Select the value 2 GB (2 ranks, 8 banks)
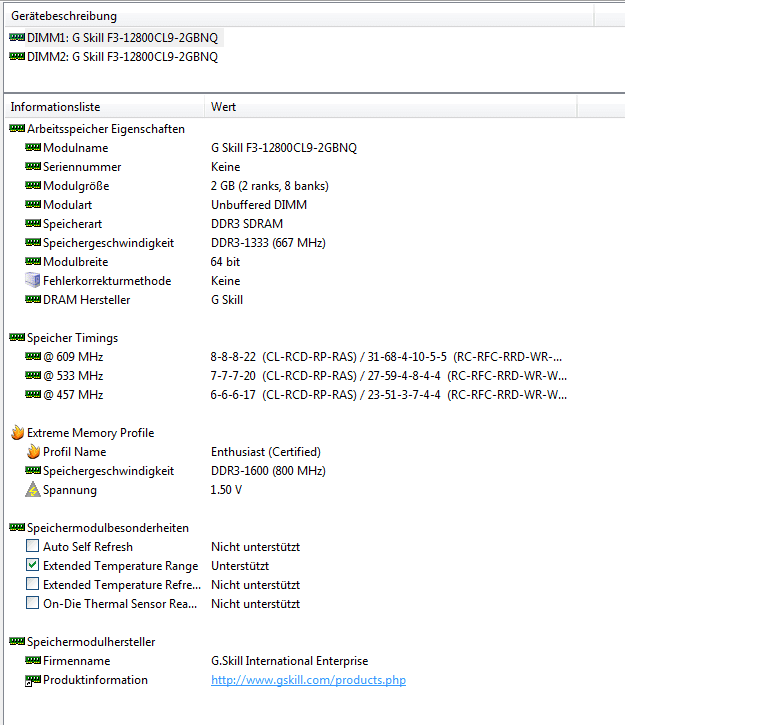Screen dimensions: 768x725 270,186
